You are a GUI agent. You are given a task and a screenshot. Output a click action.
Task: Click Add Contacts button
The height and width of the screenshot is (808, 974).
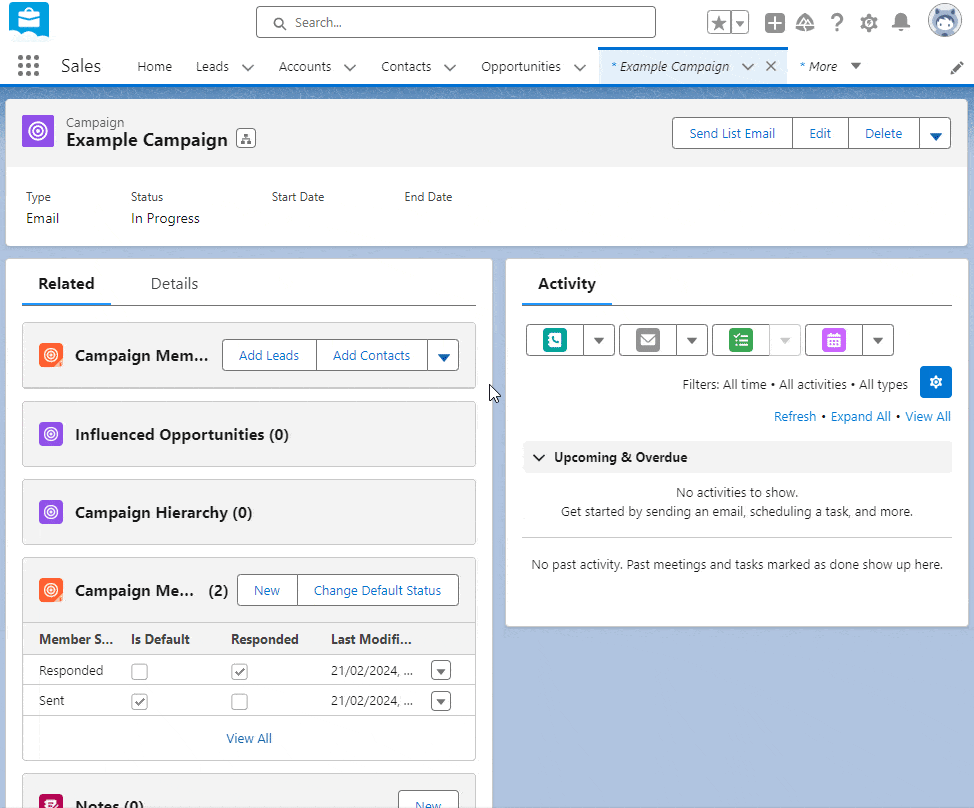coord(371,355)
